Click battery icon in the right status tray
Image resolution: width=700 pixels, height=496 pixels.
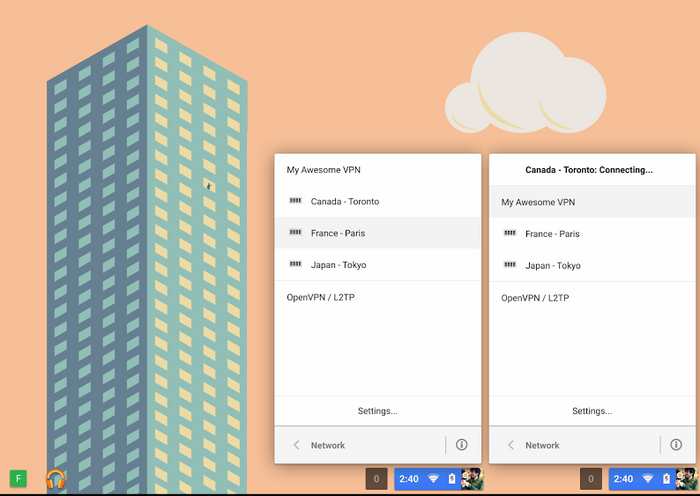pyautogui.click(x=666, y=479)
